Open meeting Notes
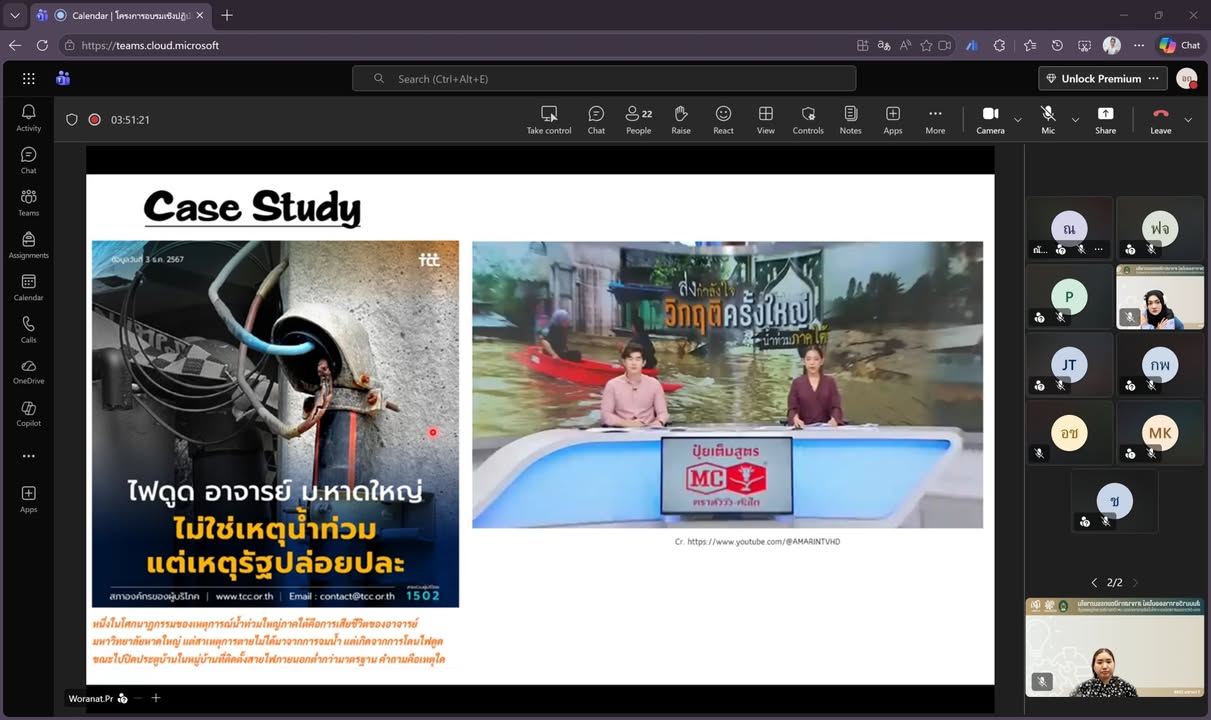This screenshot has height=720, width=1211. pyautogui.click(x=850, y=119)
